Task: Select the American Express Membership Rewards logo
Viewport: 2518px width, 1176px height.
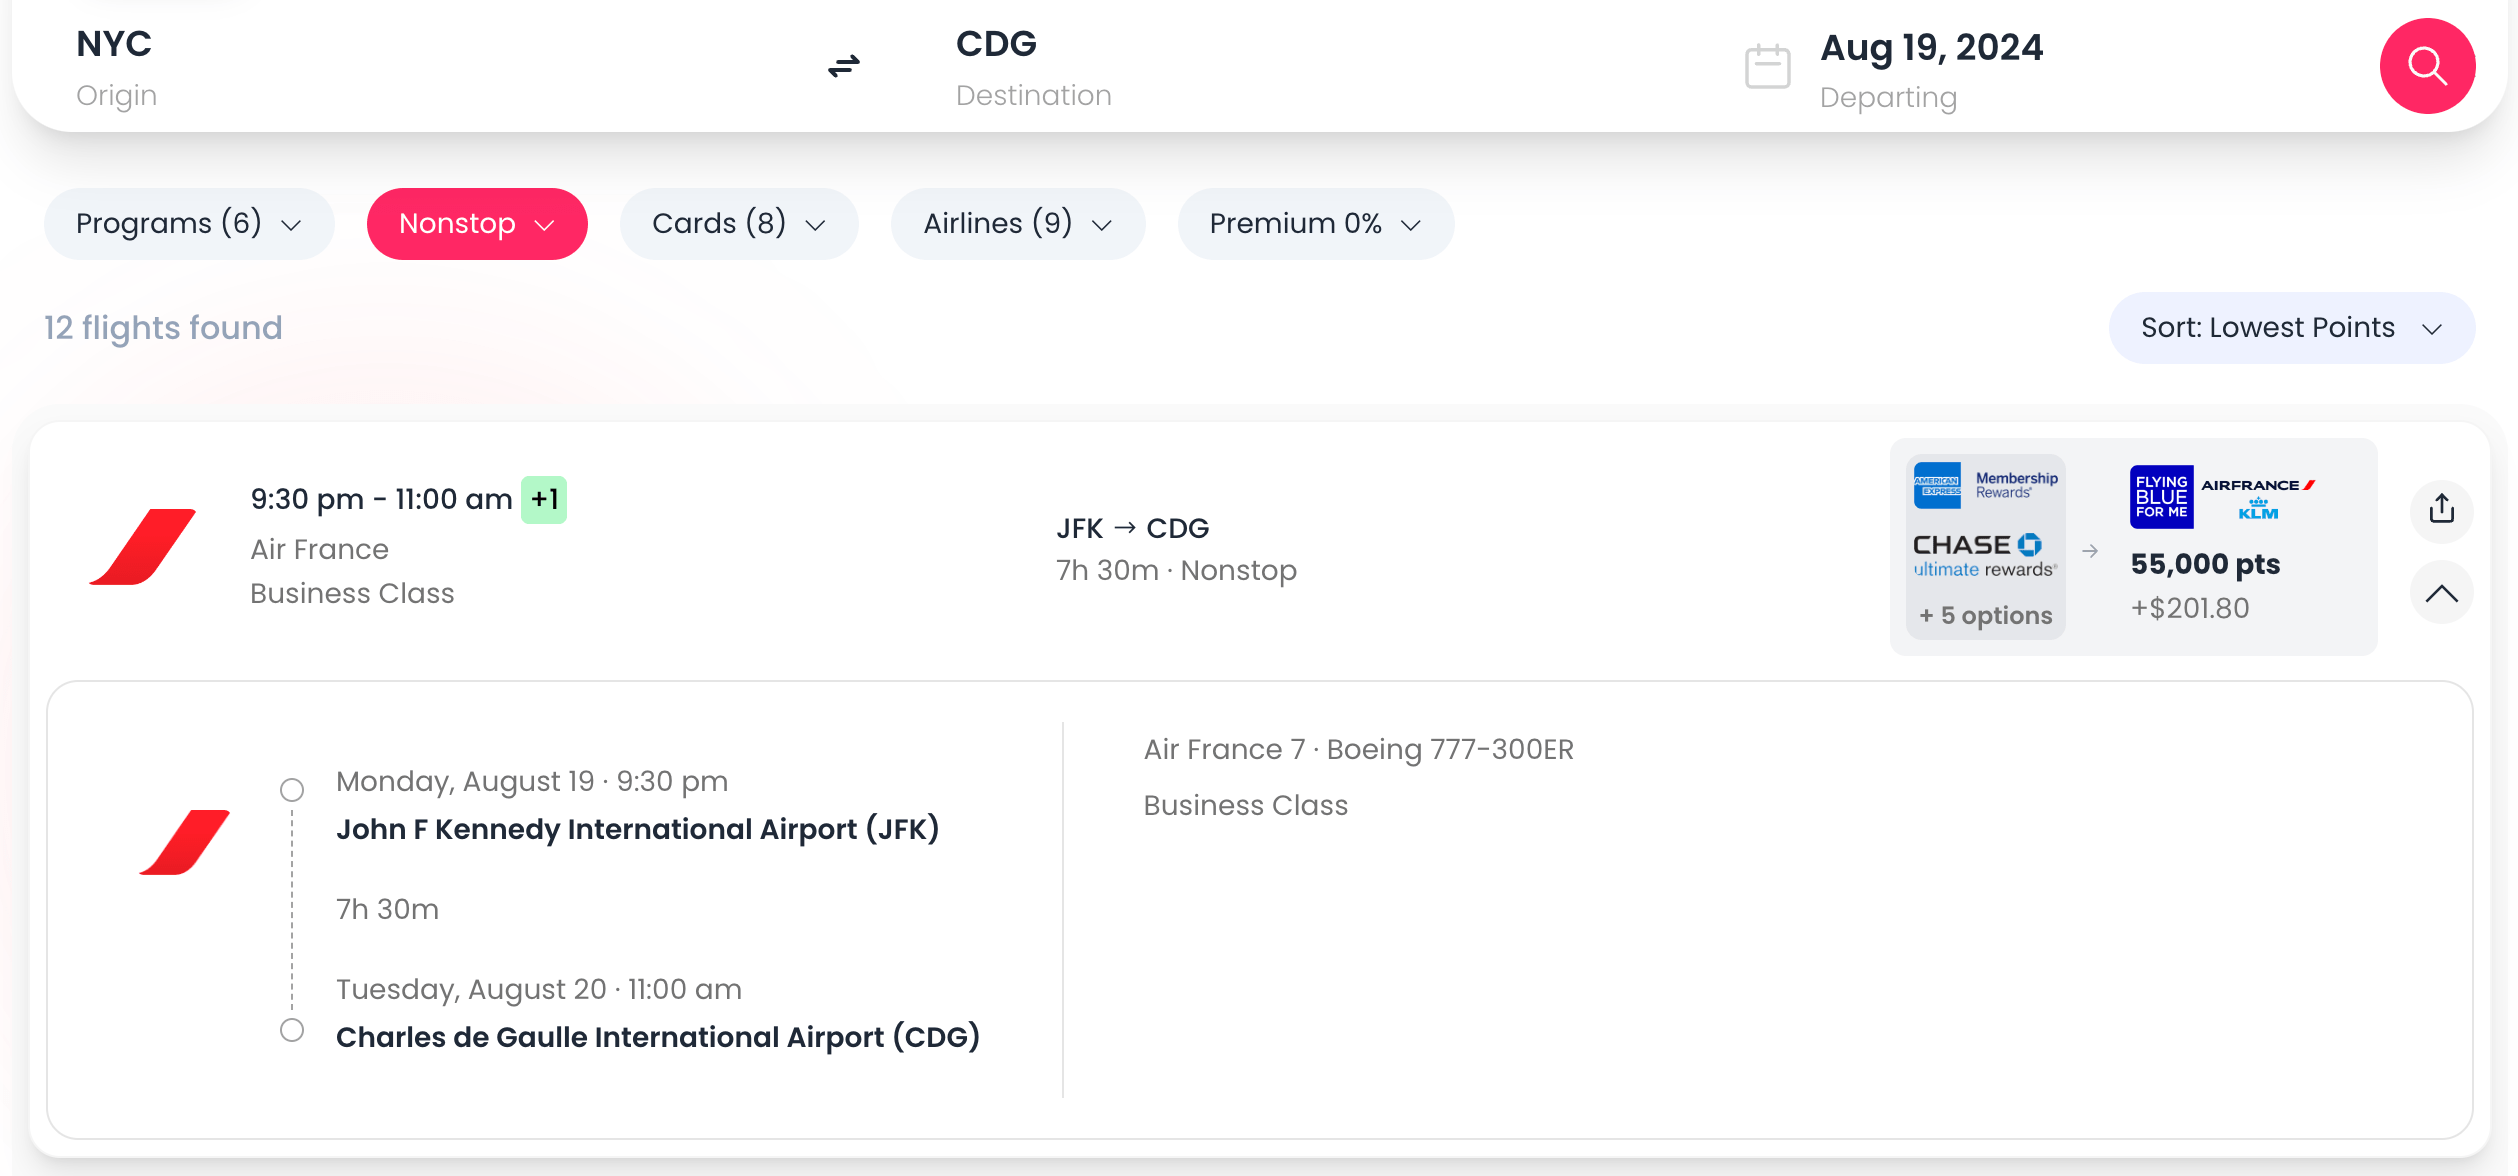Action: (x=1985, y=484)
